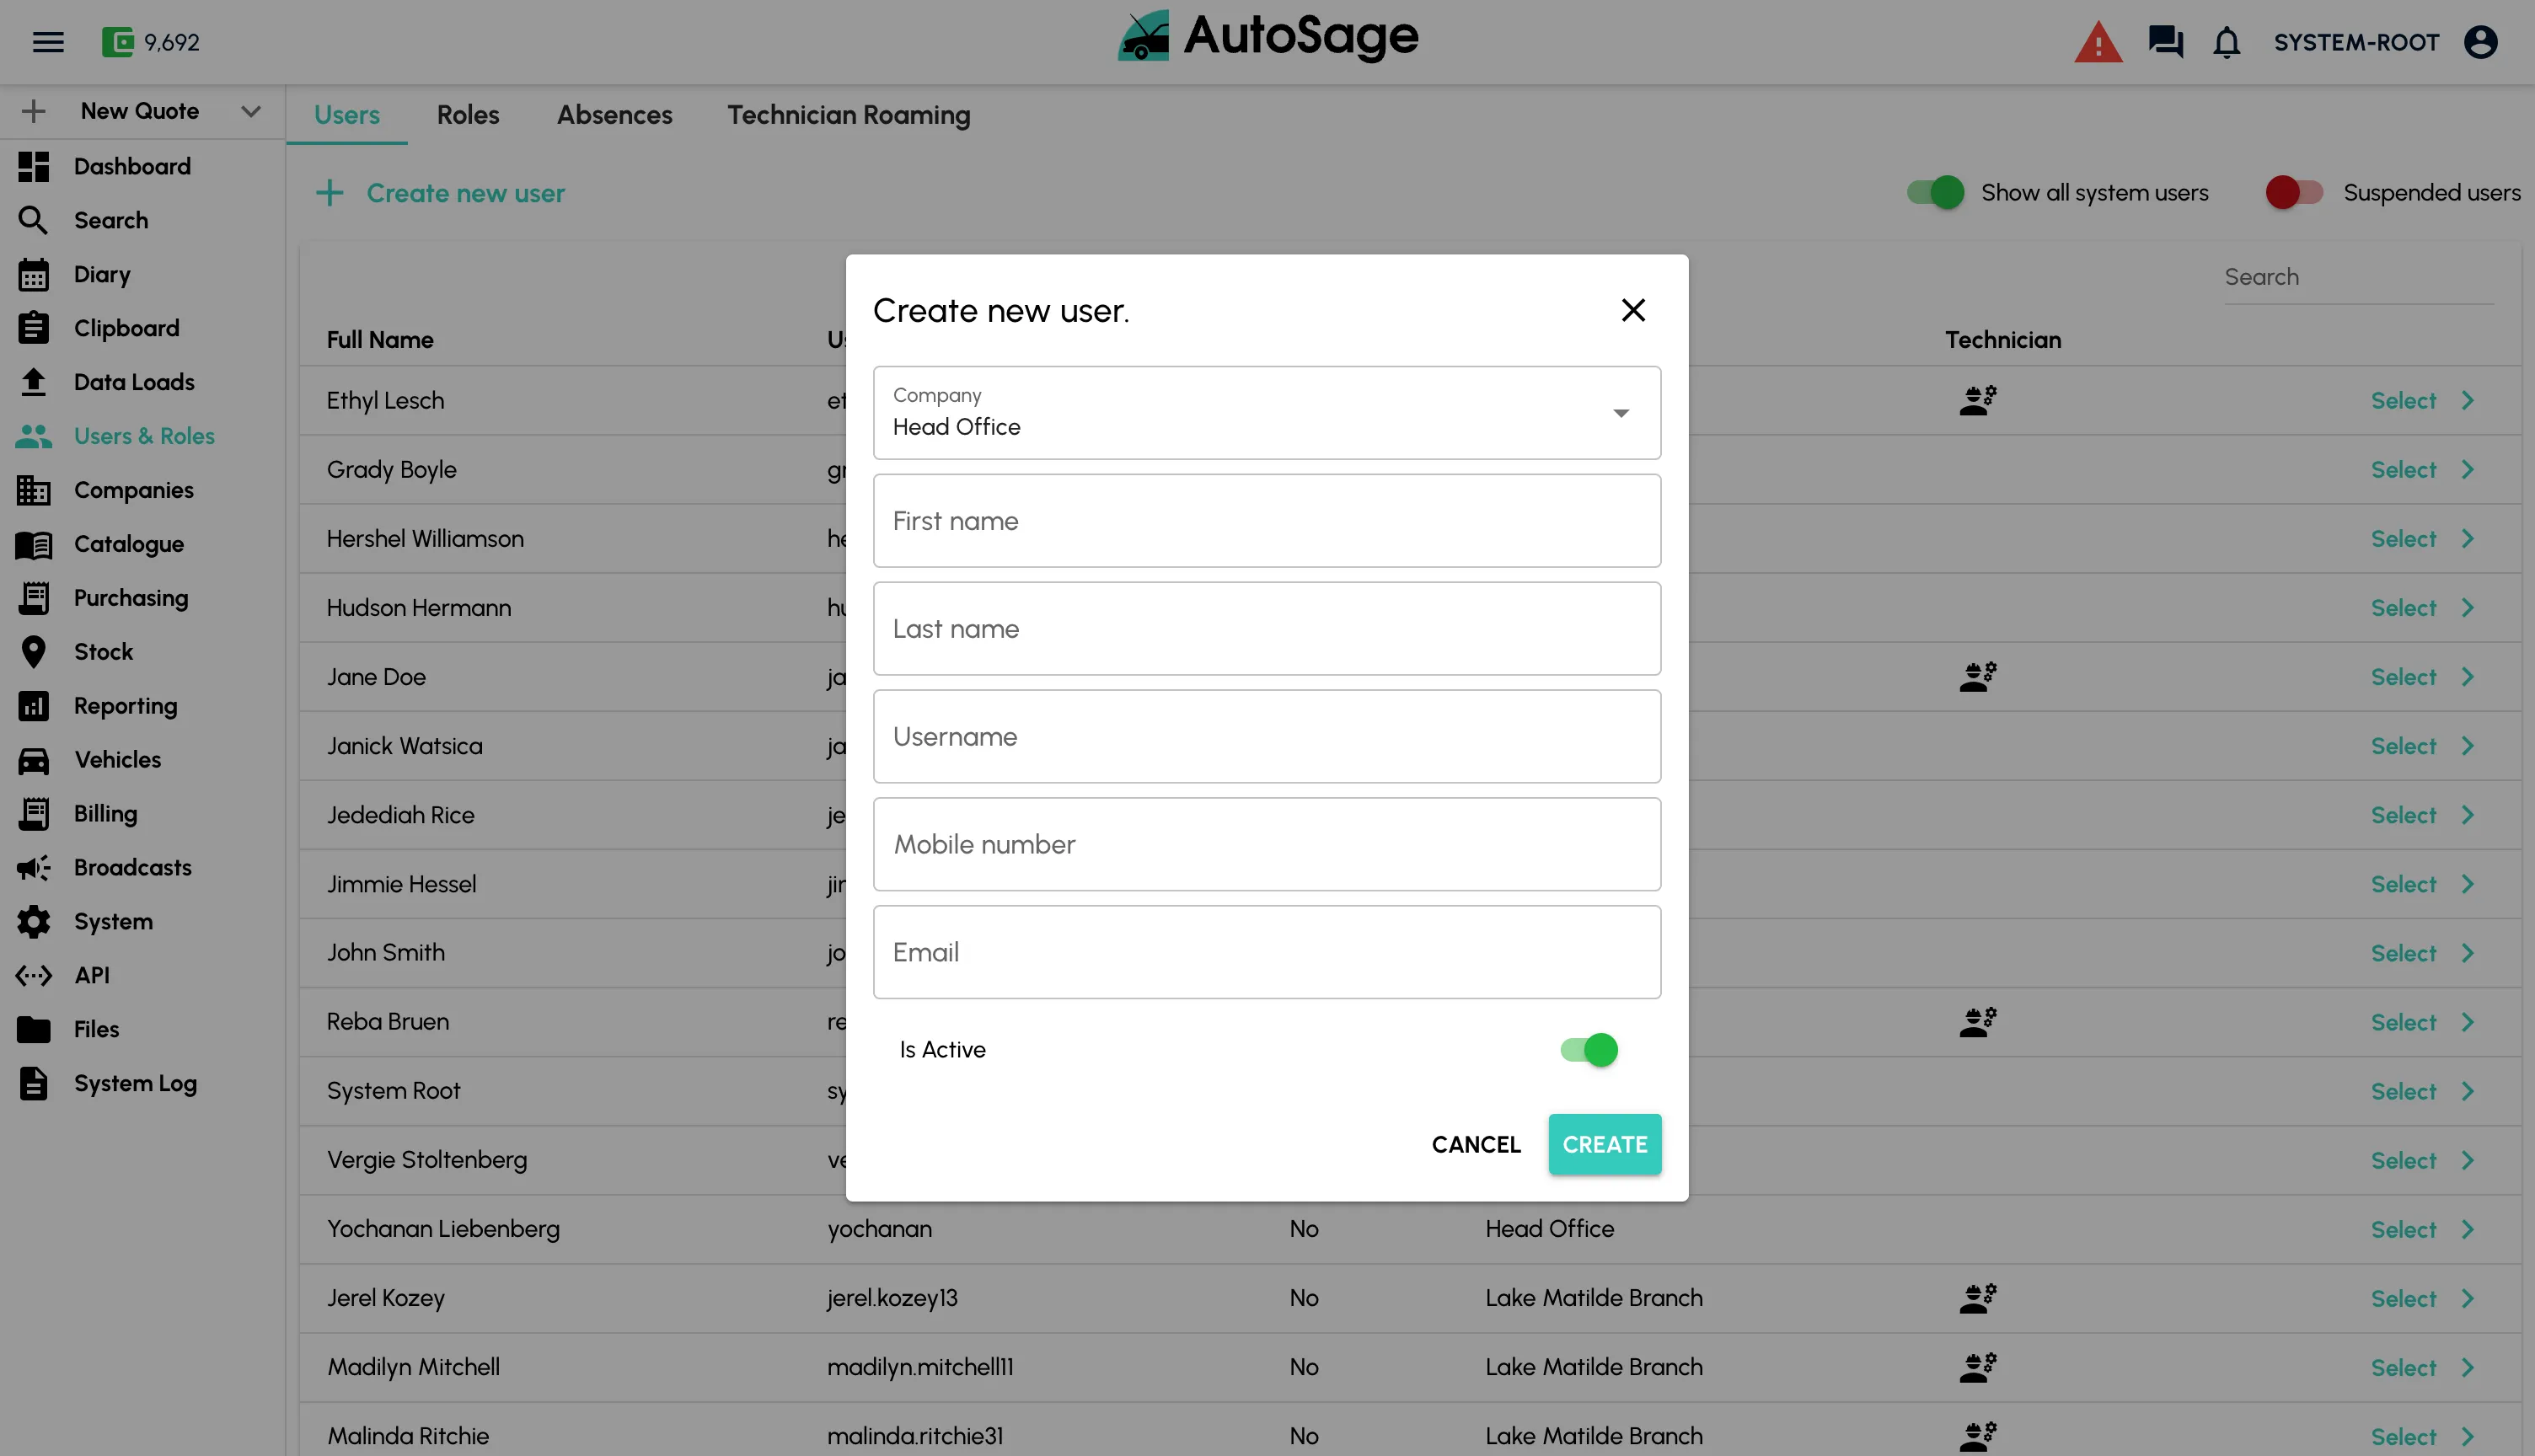Click Technician column header

click(2002, 340)
